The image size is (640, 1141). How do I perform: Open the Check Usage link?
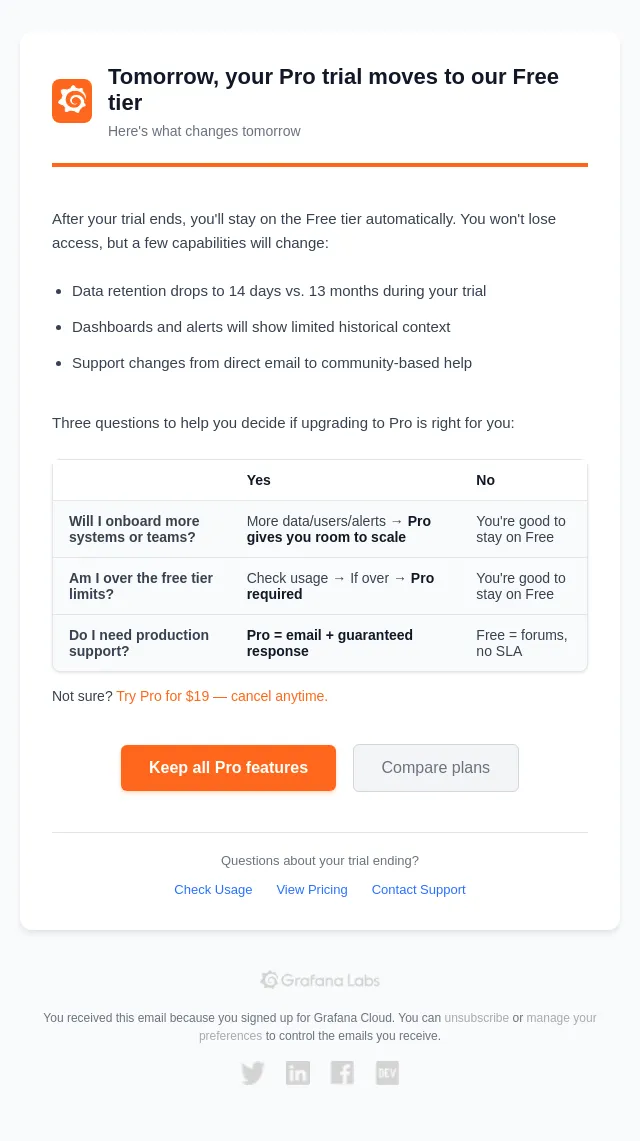[213, 889]
